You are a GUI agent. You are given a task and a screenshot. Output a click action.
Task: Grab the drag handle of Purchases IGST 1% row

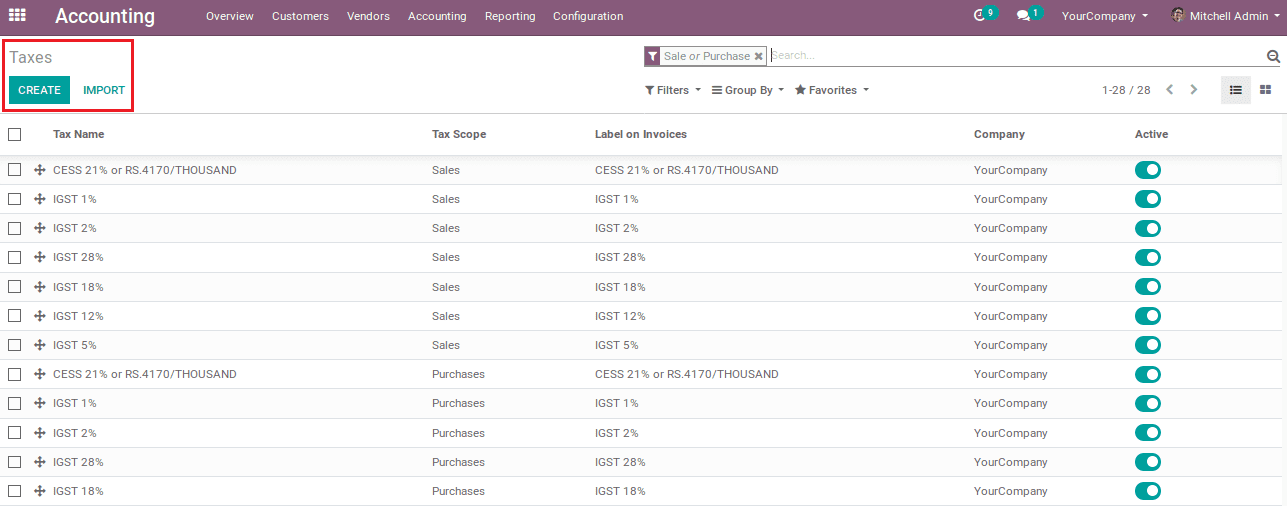(x=40, y=403)
